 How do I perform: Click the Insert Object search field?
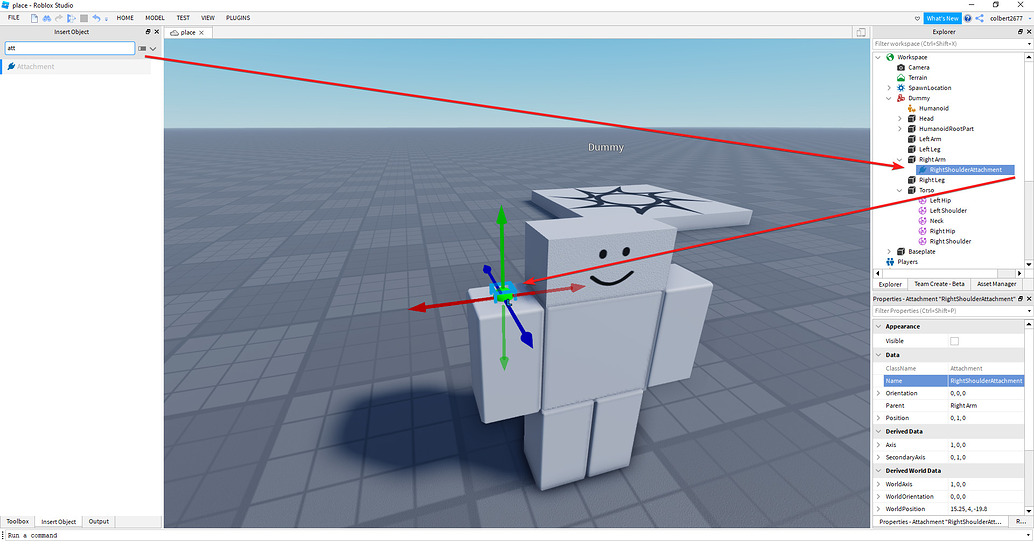point(70,48)
